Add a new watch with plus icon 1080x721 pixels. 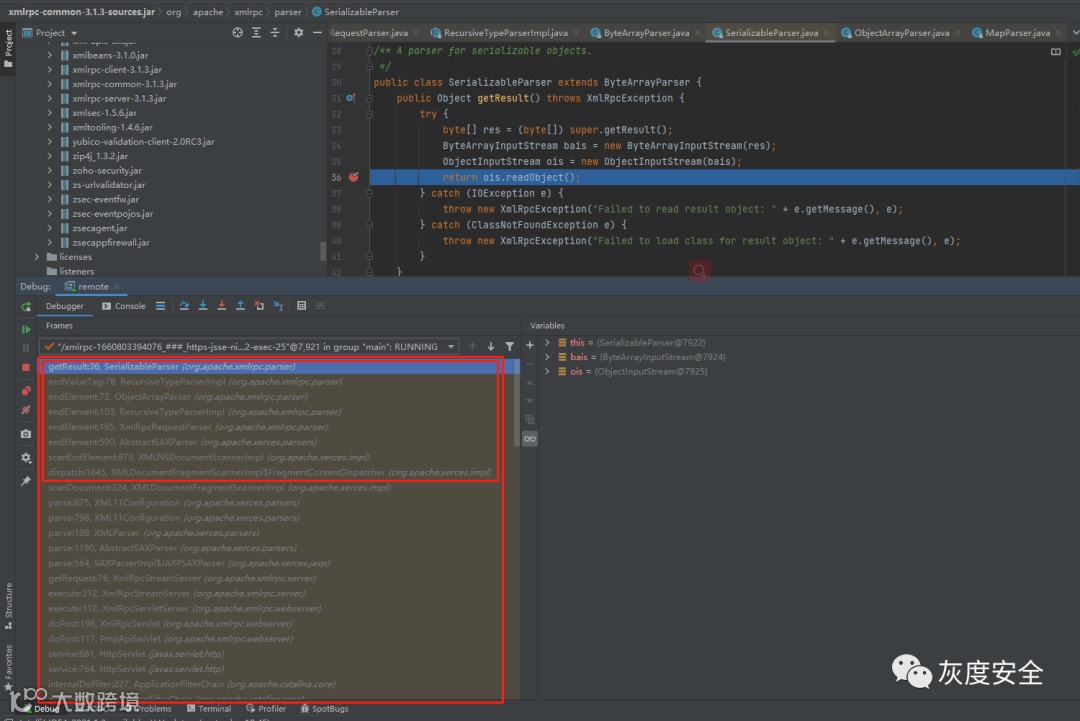coord(530,345)
